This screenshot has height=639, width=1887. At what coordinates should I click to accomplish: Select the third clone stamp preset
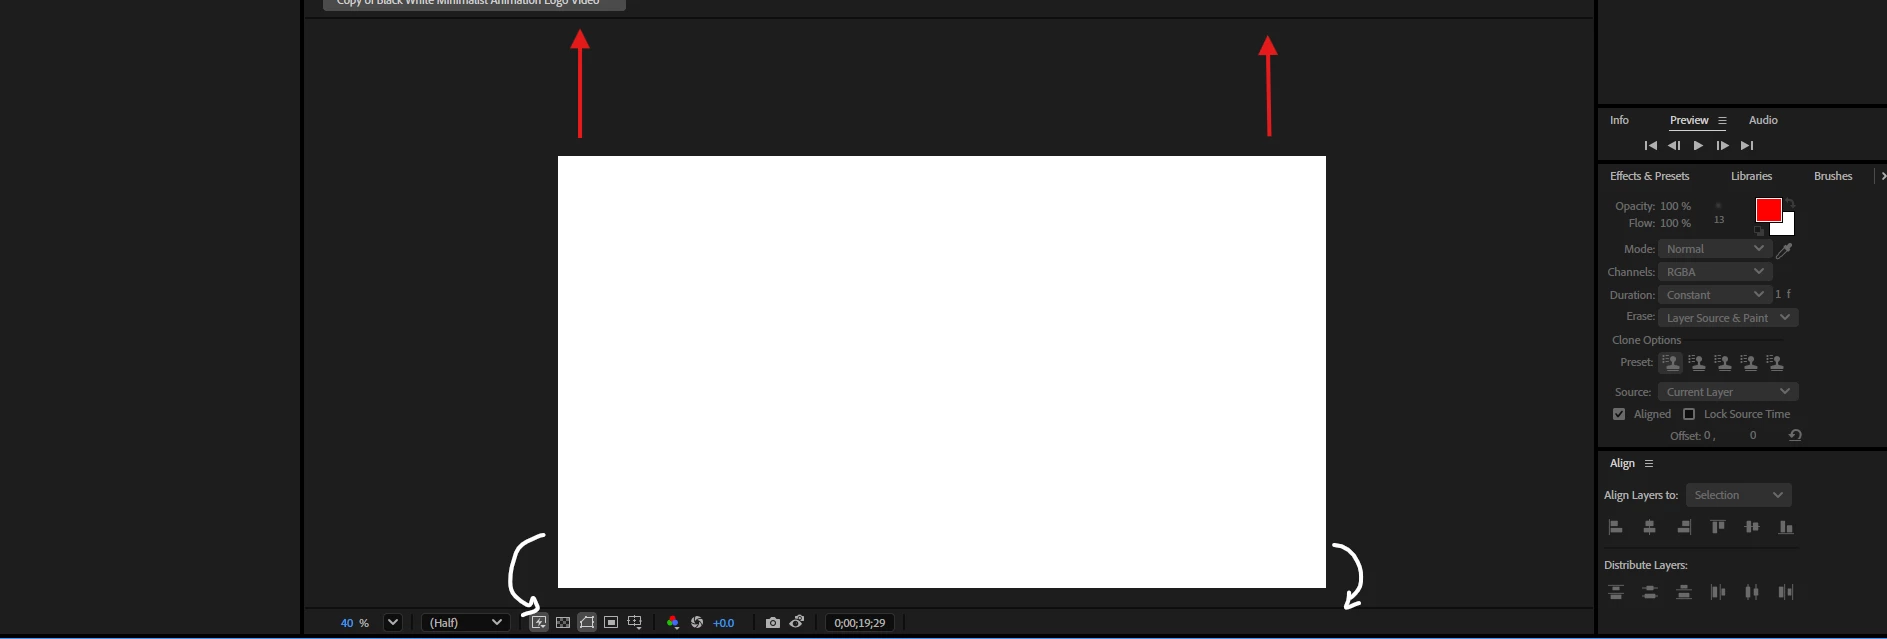pyautogui.click(x=1723, y=363)
